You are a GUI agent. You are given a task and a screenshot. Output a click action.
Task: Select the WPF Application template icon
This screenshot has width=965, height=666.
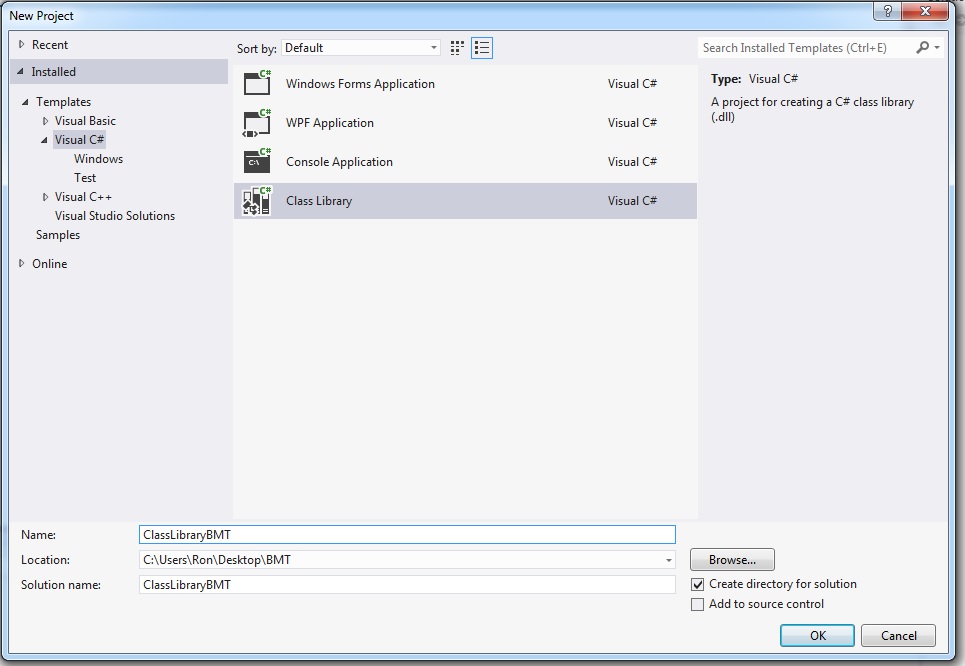[x=257, y=122]
